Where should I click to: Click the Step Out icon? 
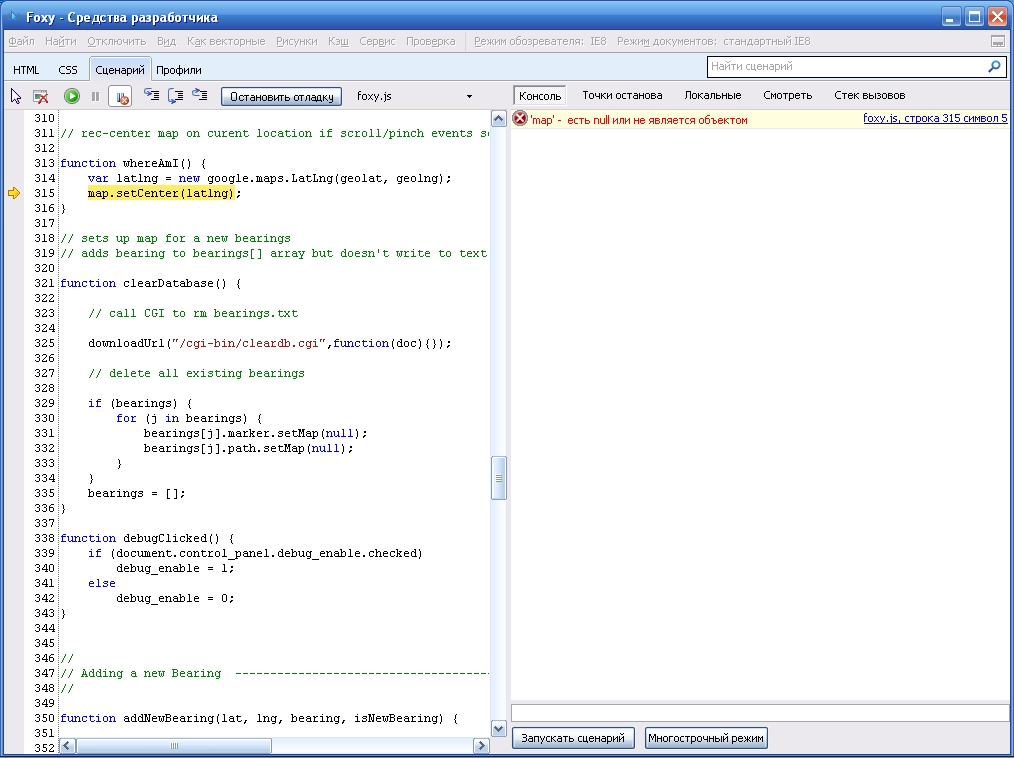tap(199, 96)
